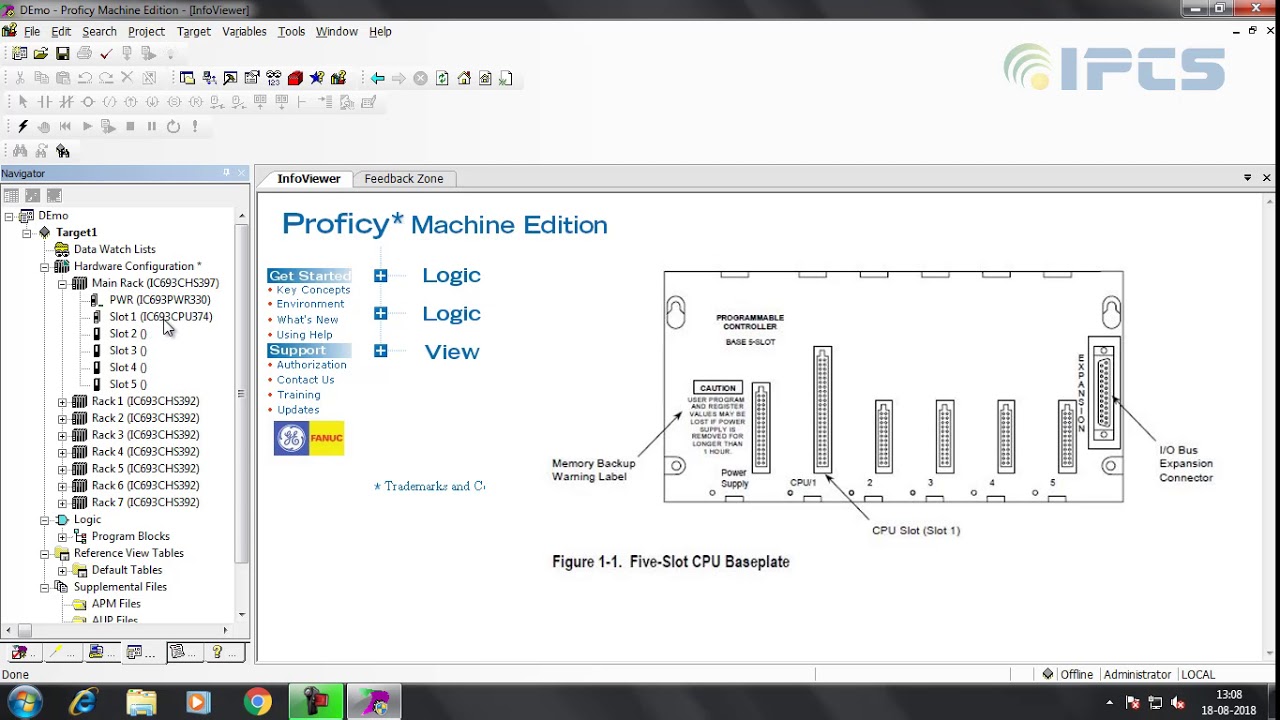Go back with the blue arrow icon
Viewport: 1280px width, 720px height.
pyautogui.click(x=377, y=78)
